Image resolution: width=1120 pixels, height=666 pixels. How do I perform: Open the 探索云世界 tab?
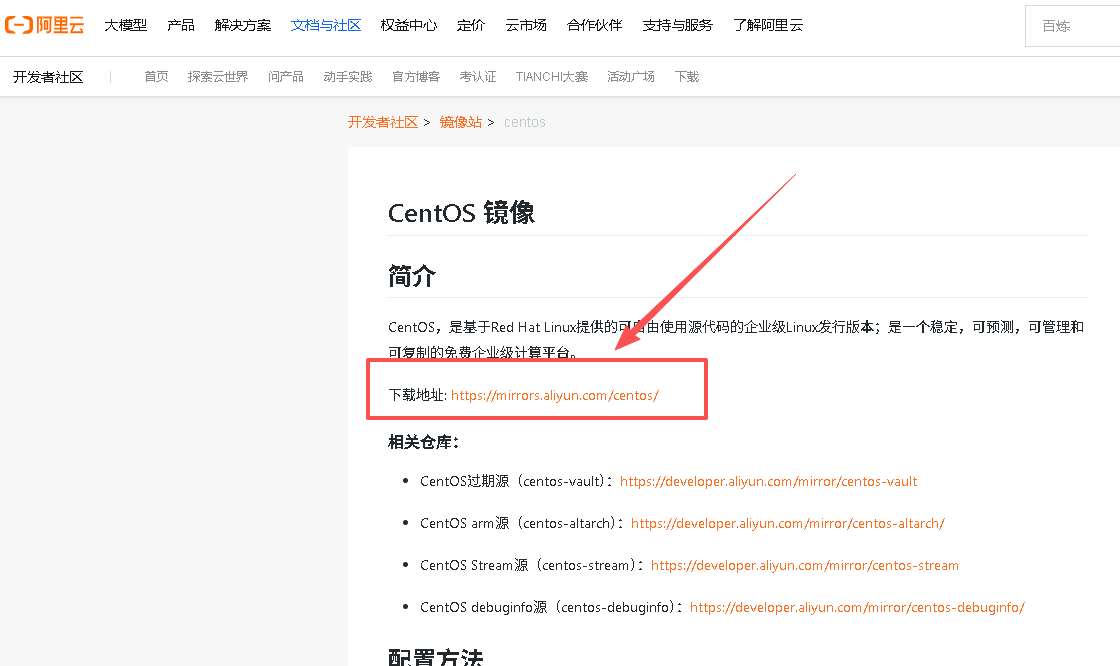(x=218, y=76)
